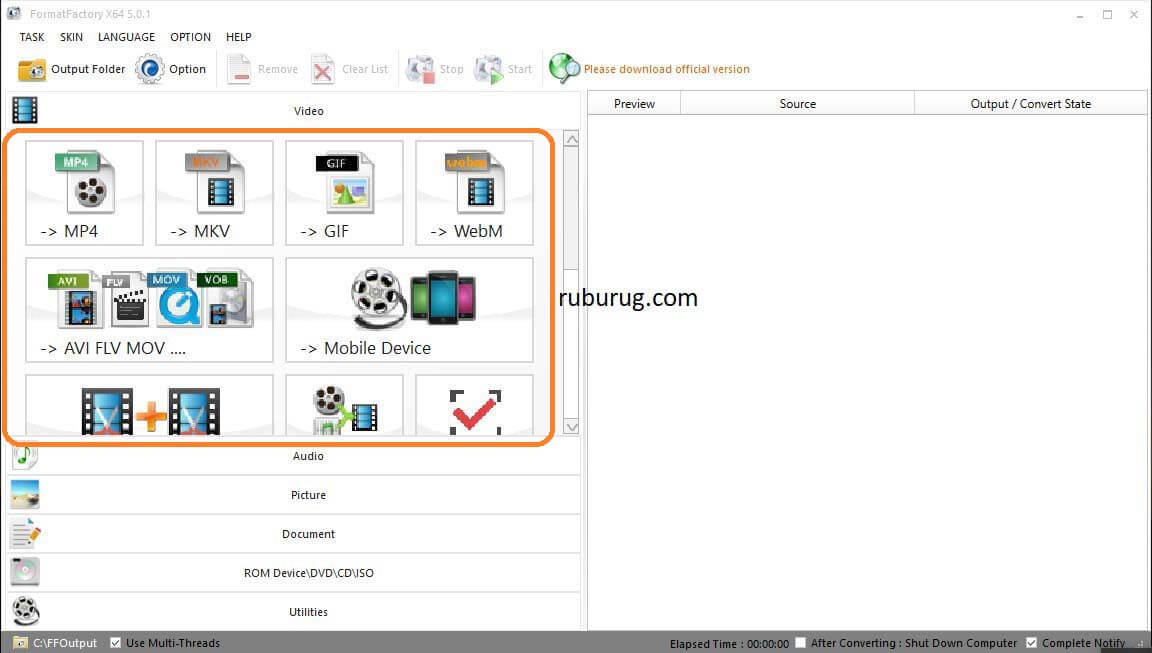Open the film reel to filmstrip tile
Screen dimensions: 1152x653
pyautogui.click(x=345, y=405)
